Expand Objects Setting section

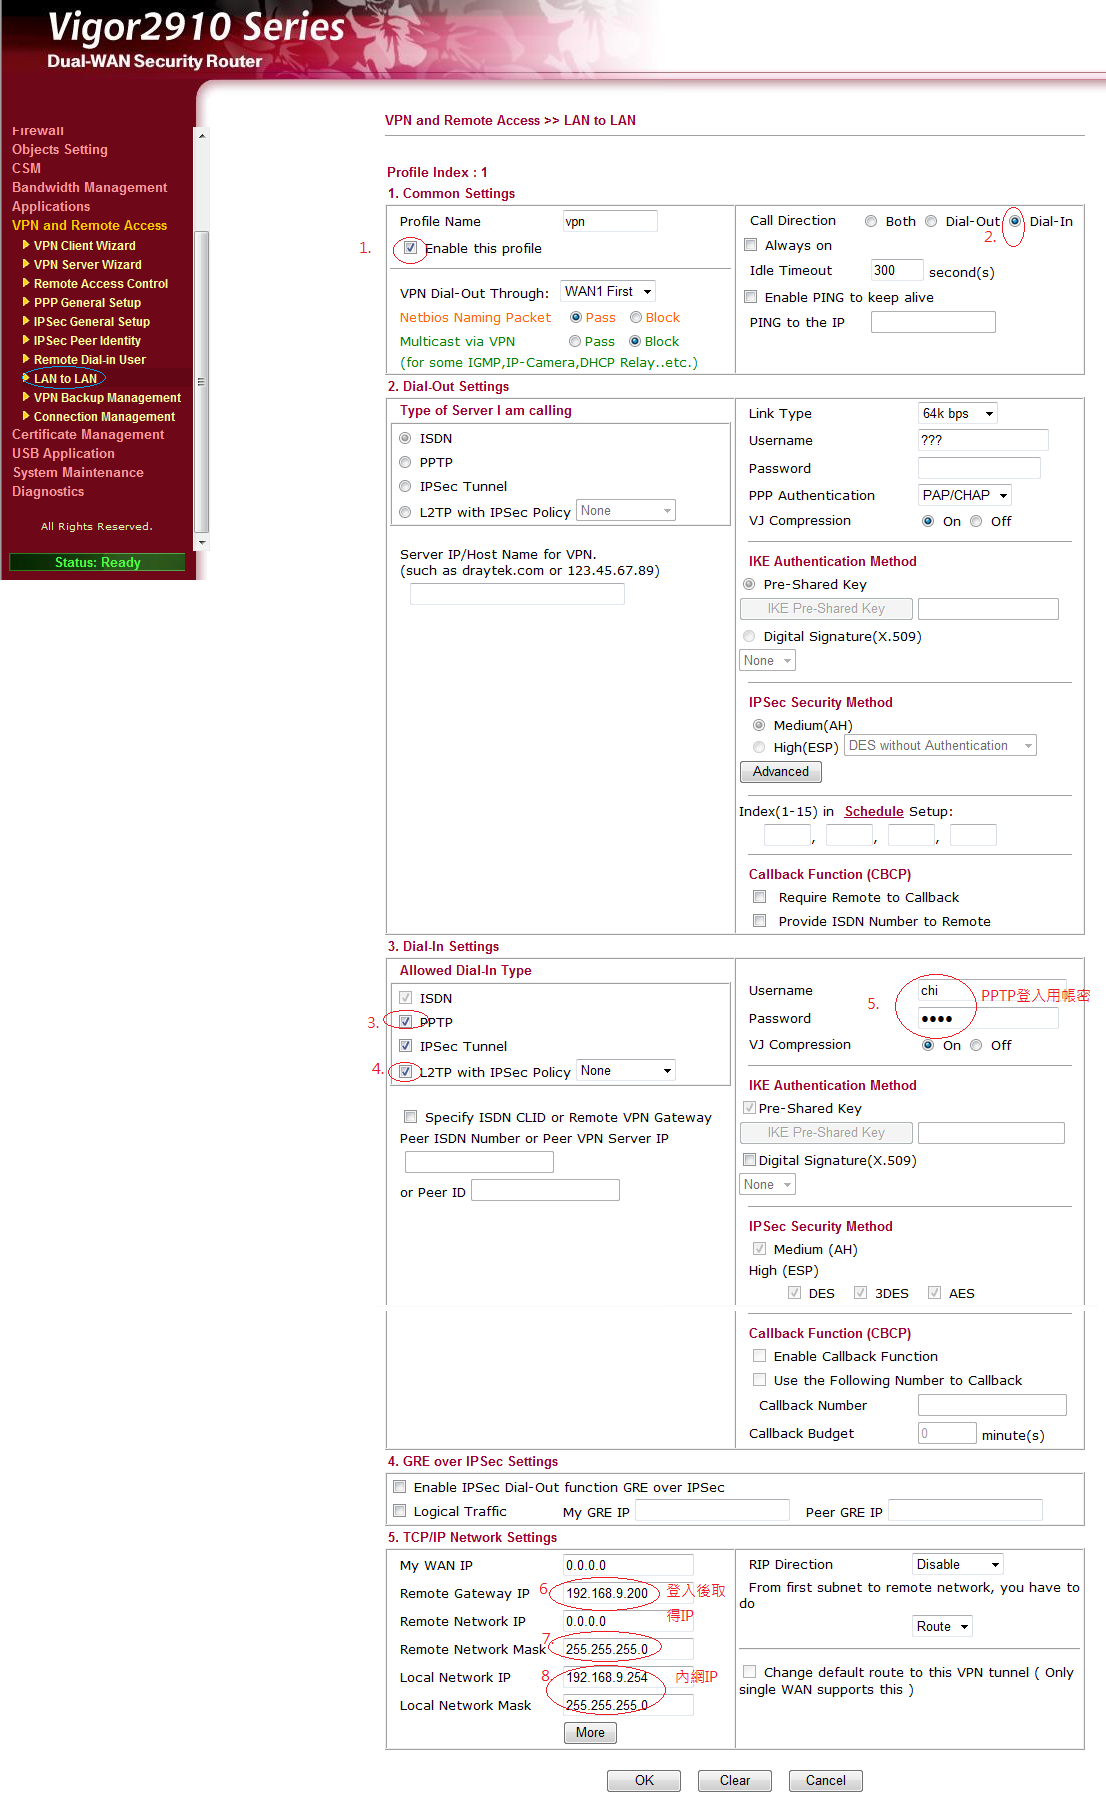[x=60, y=149]
